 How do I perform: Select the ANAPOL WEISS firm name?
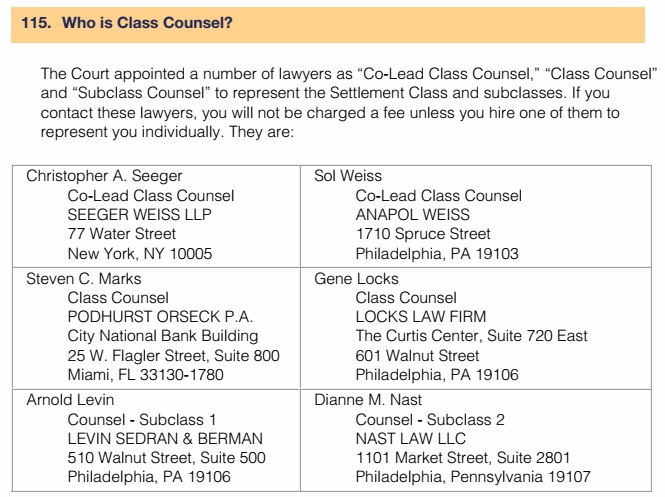pos(412,215)
